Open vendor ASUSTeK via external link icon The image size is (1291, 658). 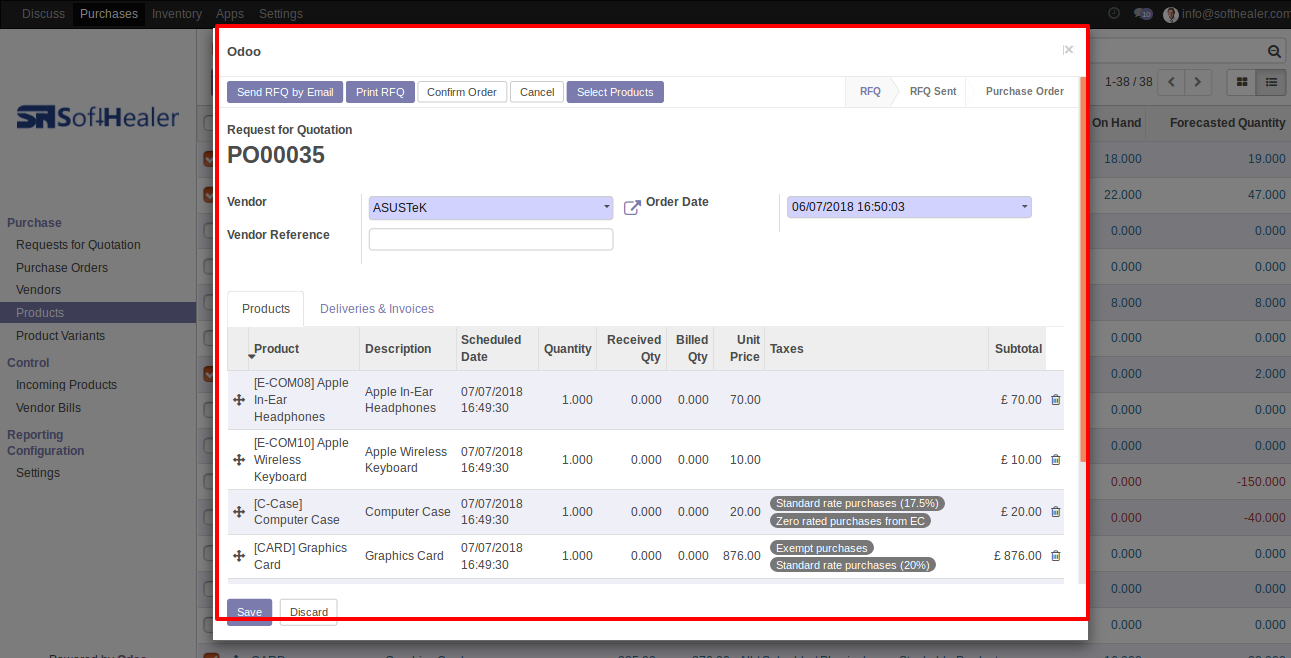[x=632, y=208]
